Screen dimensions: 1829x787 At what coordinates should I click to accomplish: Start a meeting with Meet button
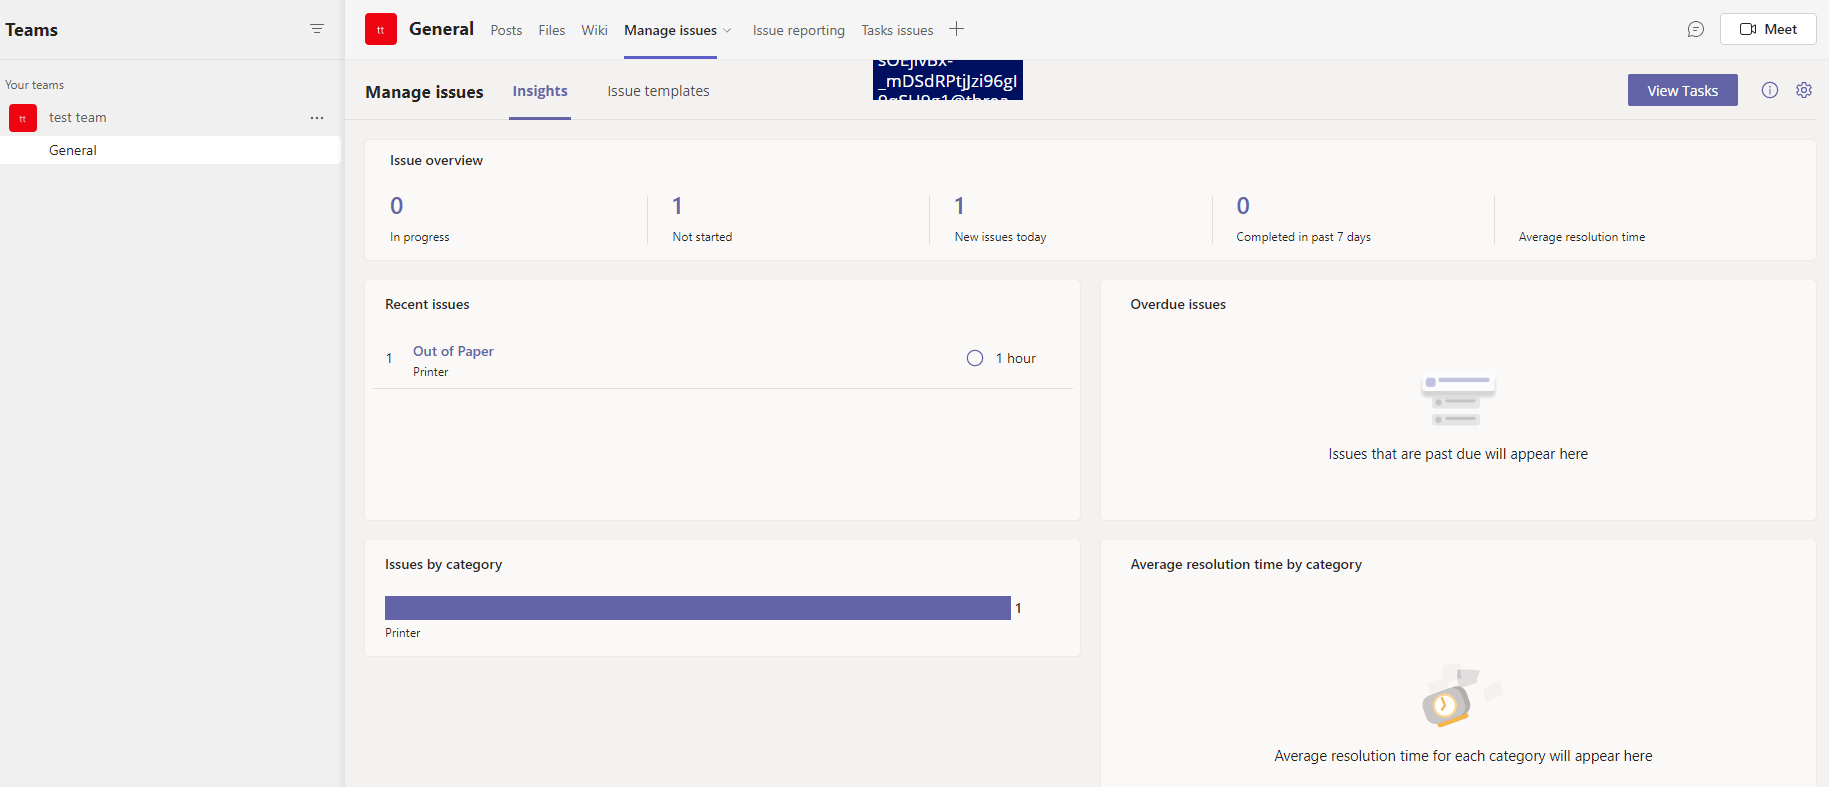[x=1768, y=29]
